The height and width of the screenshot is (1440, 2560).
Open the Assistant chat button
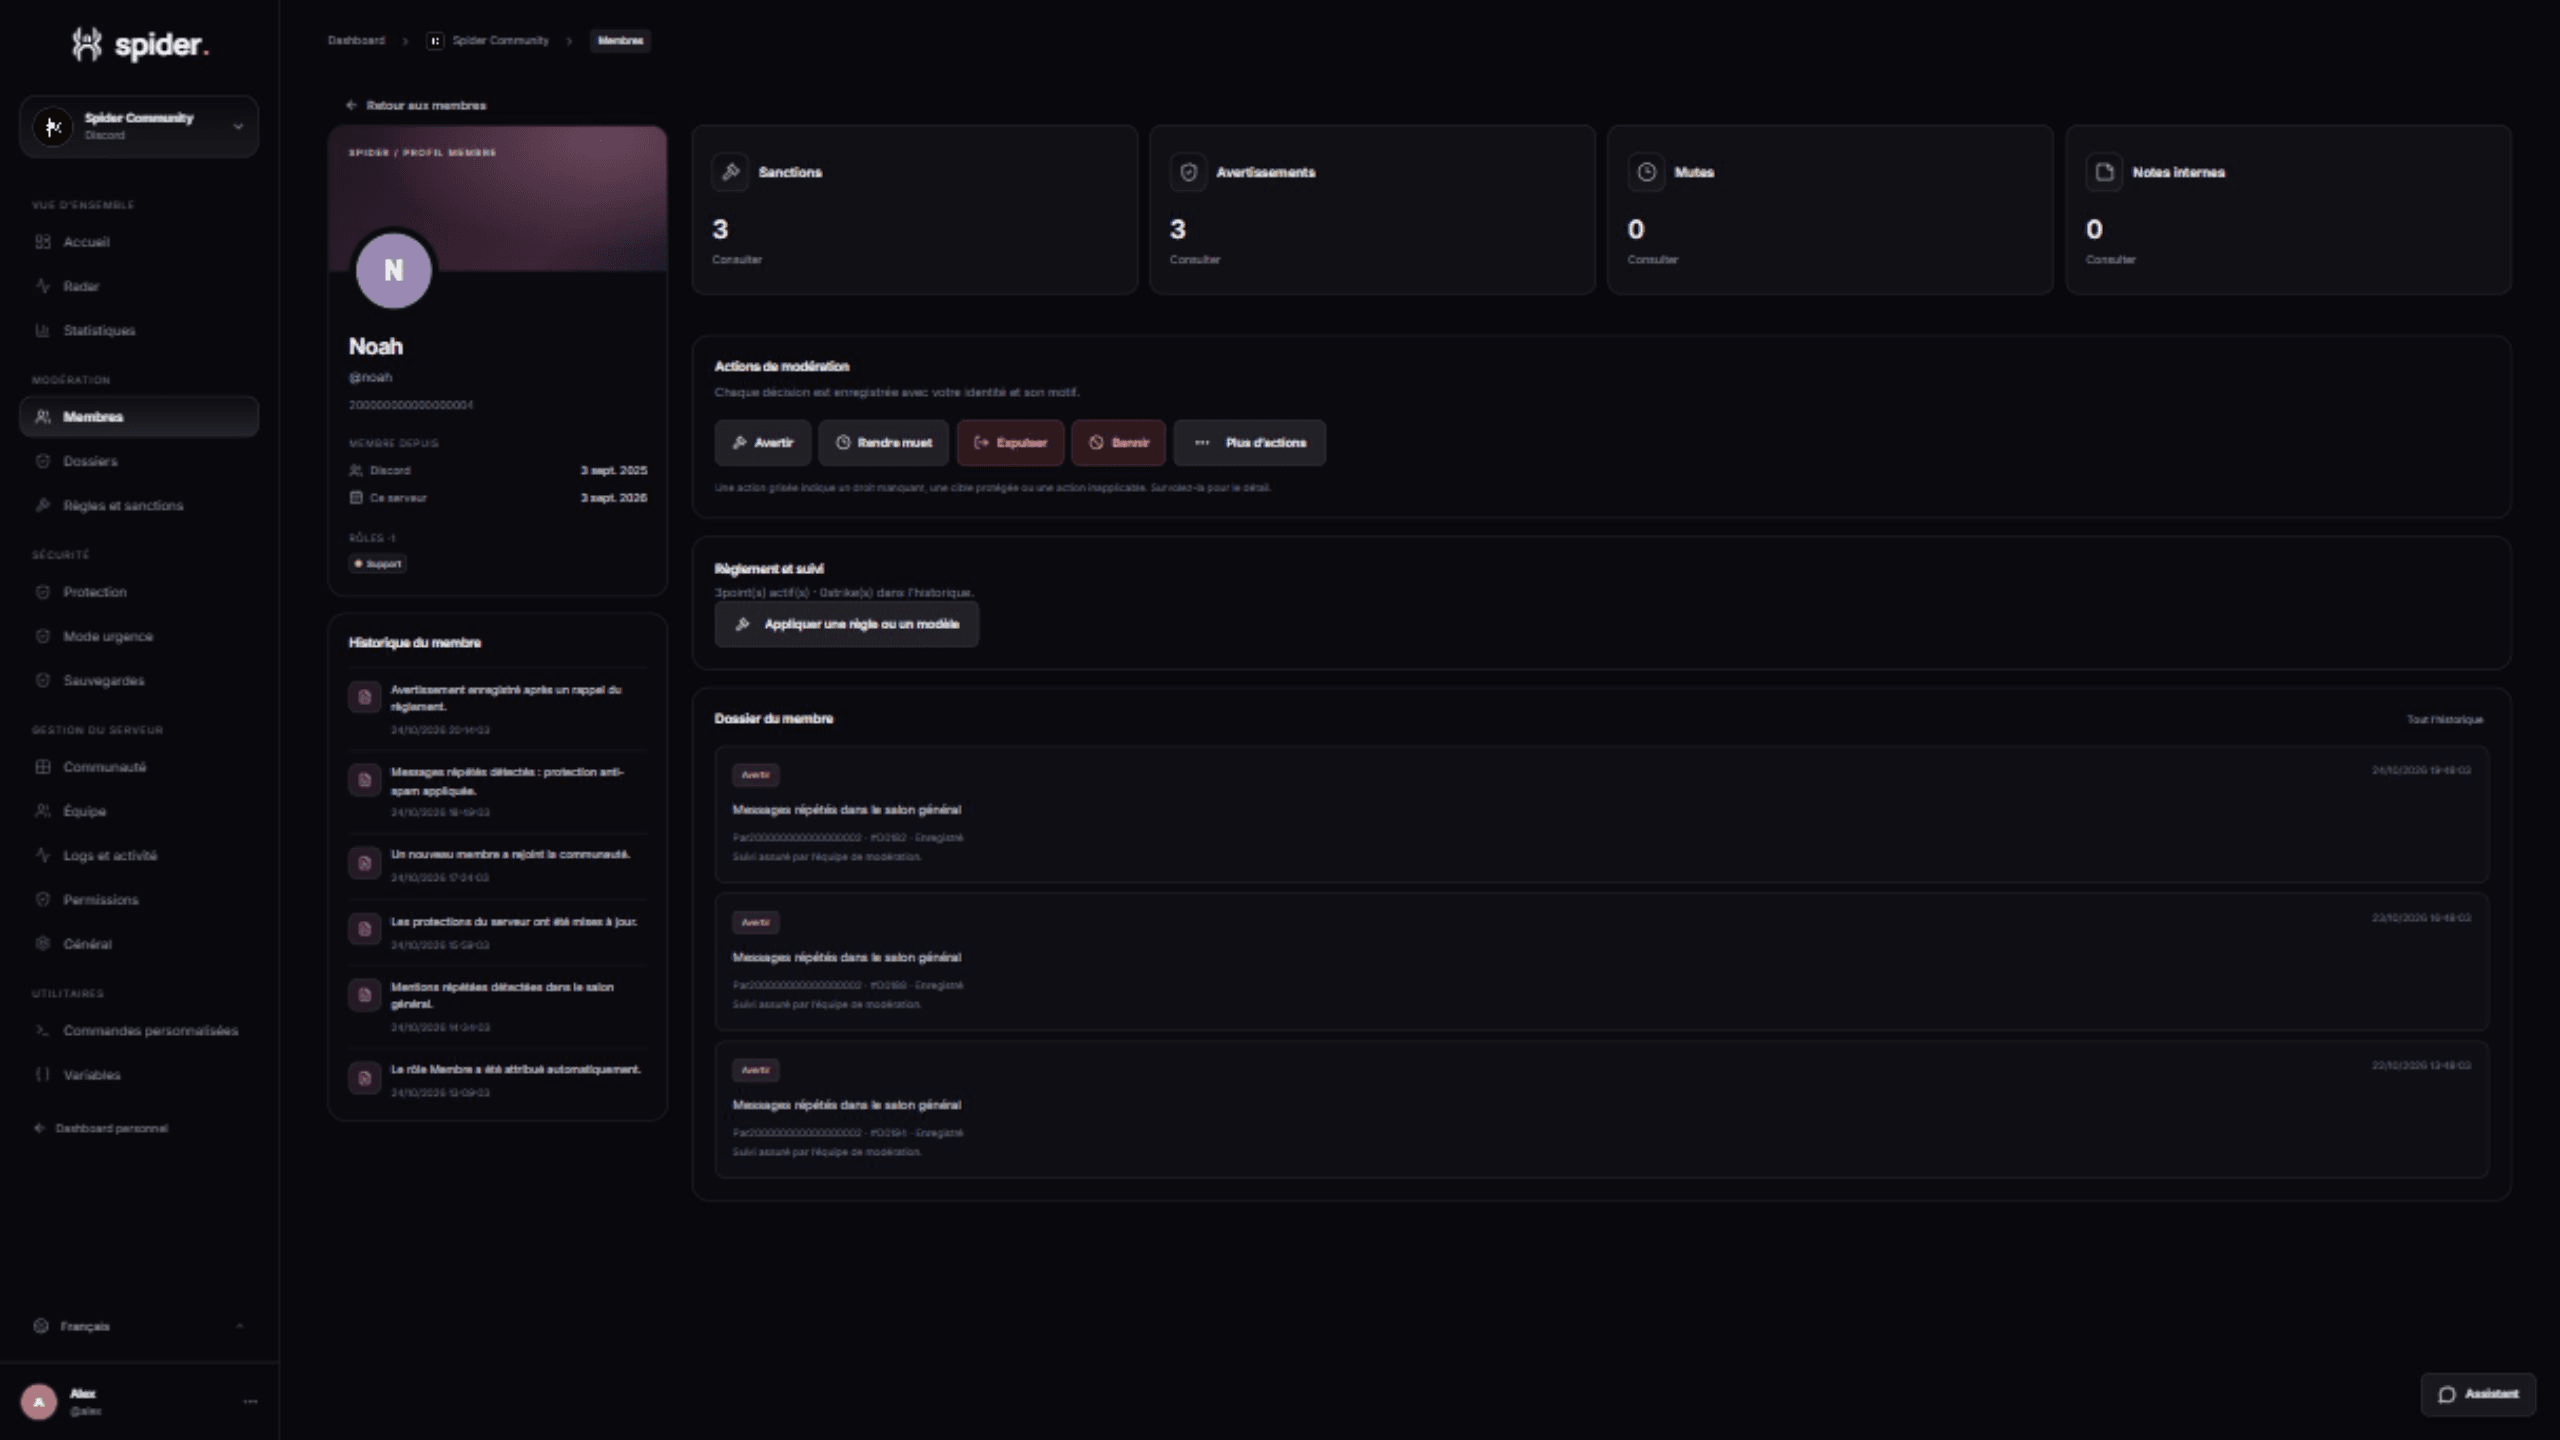(x=2477, y=1394)
